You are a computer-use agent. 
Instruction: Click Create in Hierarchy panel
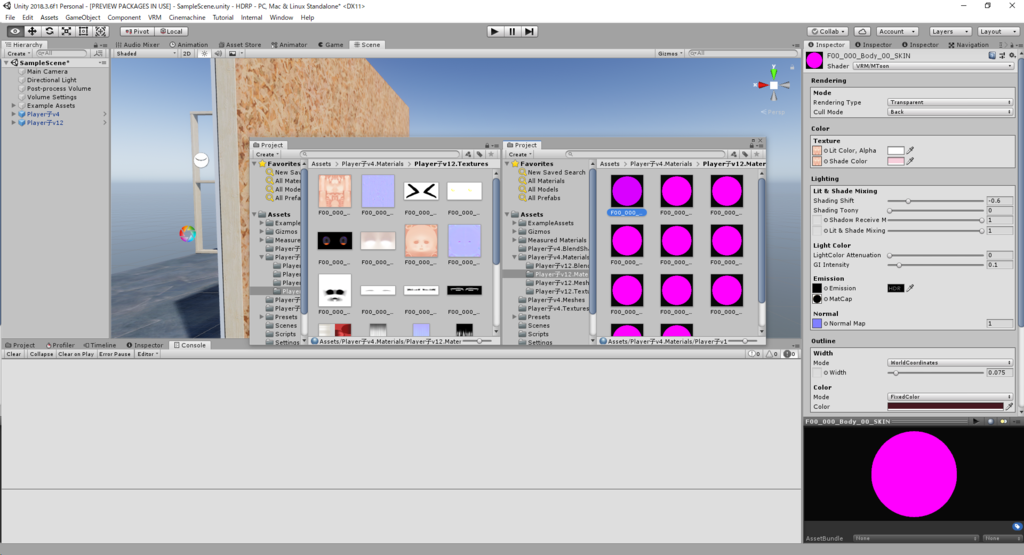[x=18, y=54]
